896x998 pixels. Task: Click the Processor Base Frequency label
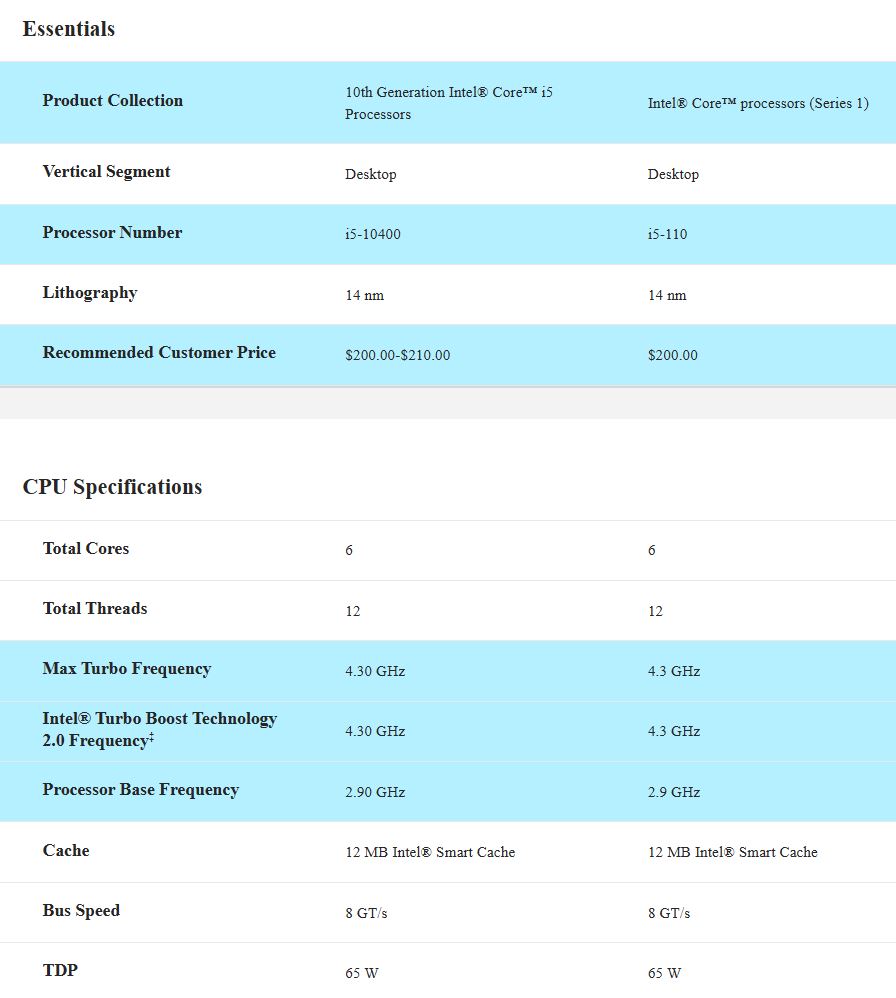(x=141, y=790)
